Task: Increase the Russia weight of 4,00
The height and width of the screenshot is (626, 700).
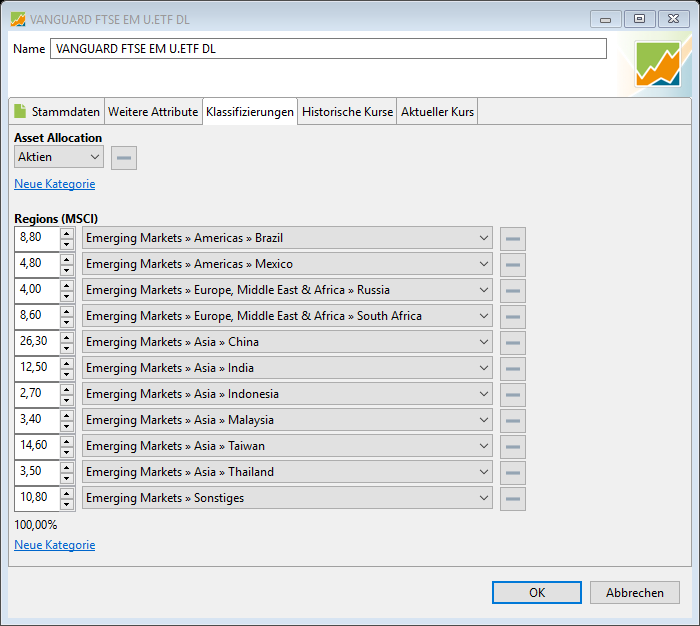Action: click(67, 285)
